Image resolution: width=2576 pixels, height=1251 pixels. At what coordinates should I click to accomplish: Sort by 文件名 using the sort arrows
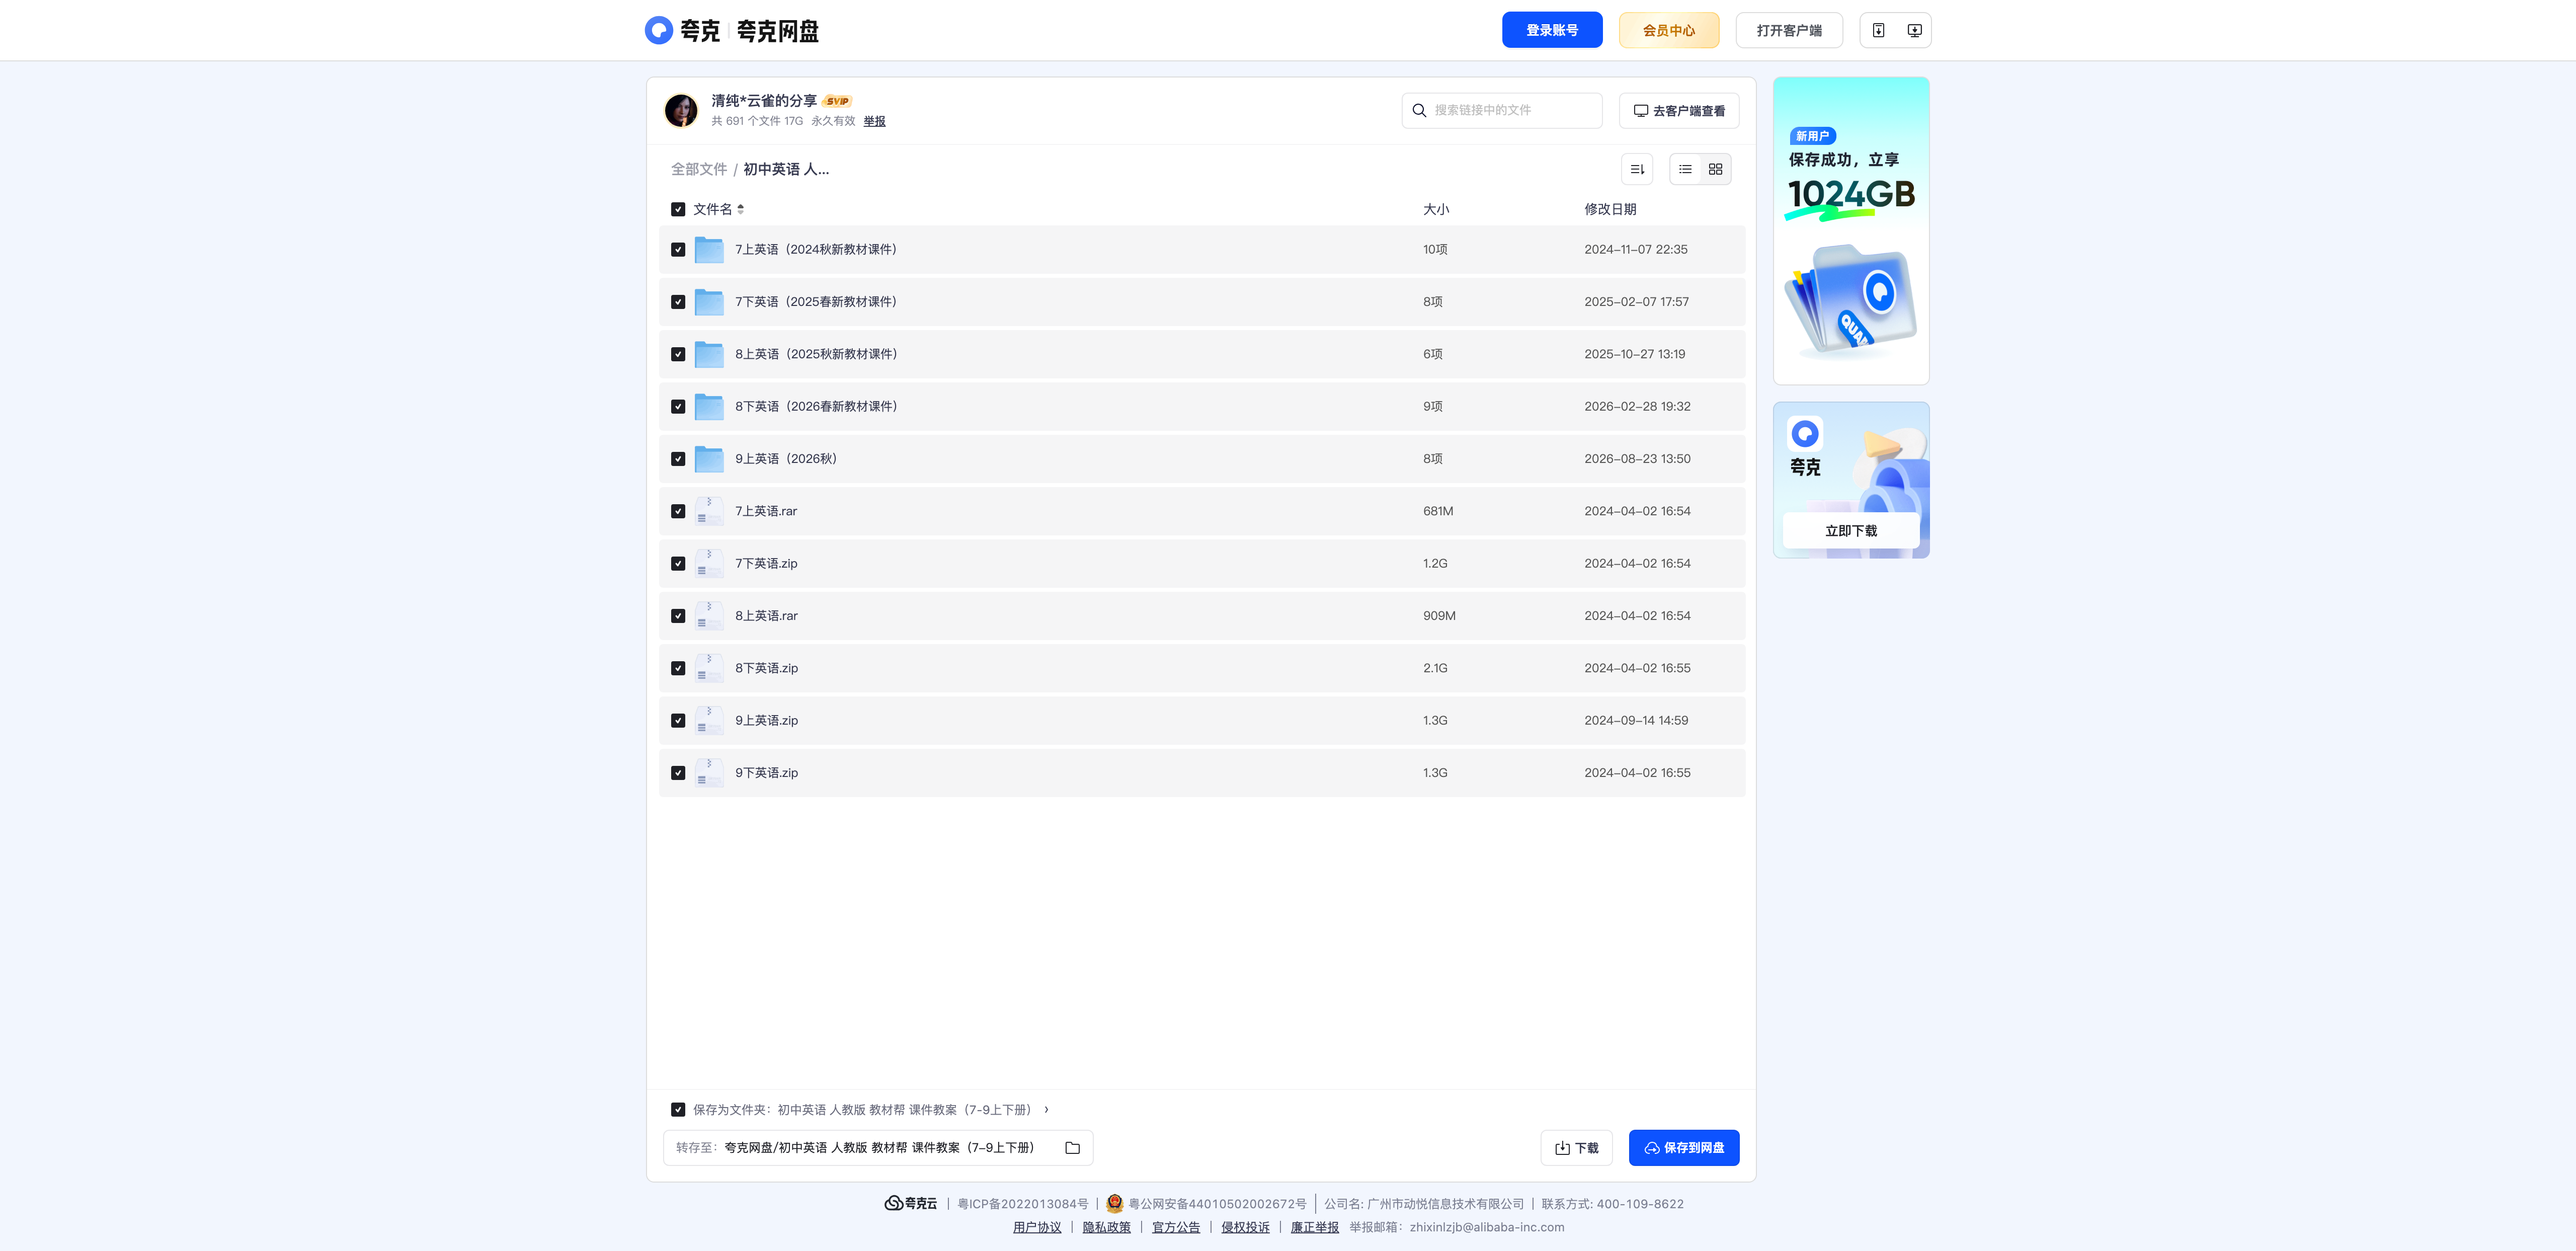click(740, 209)
